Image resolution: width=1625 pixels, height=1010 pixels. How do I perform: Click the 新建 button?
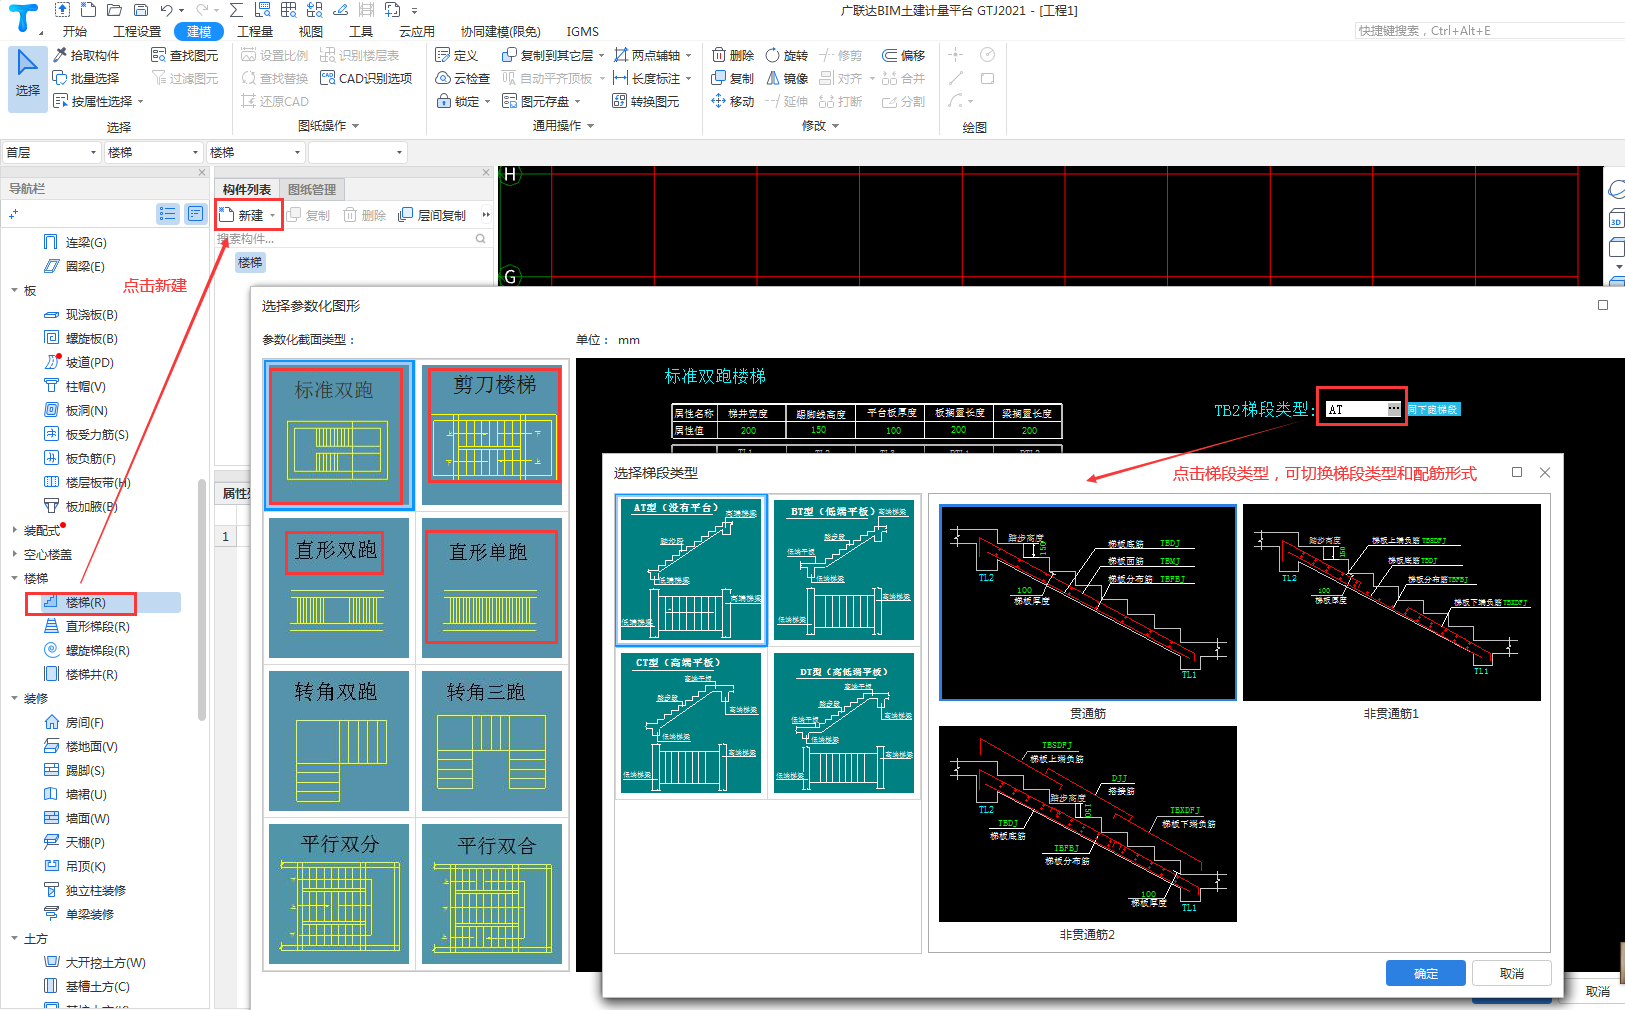point(243,215)
